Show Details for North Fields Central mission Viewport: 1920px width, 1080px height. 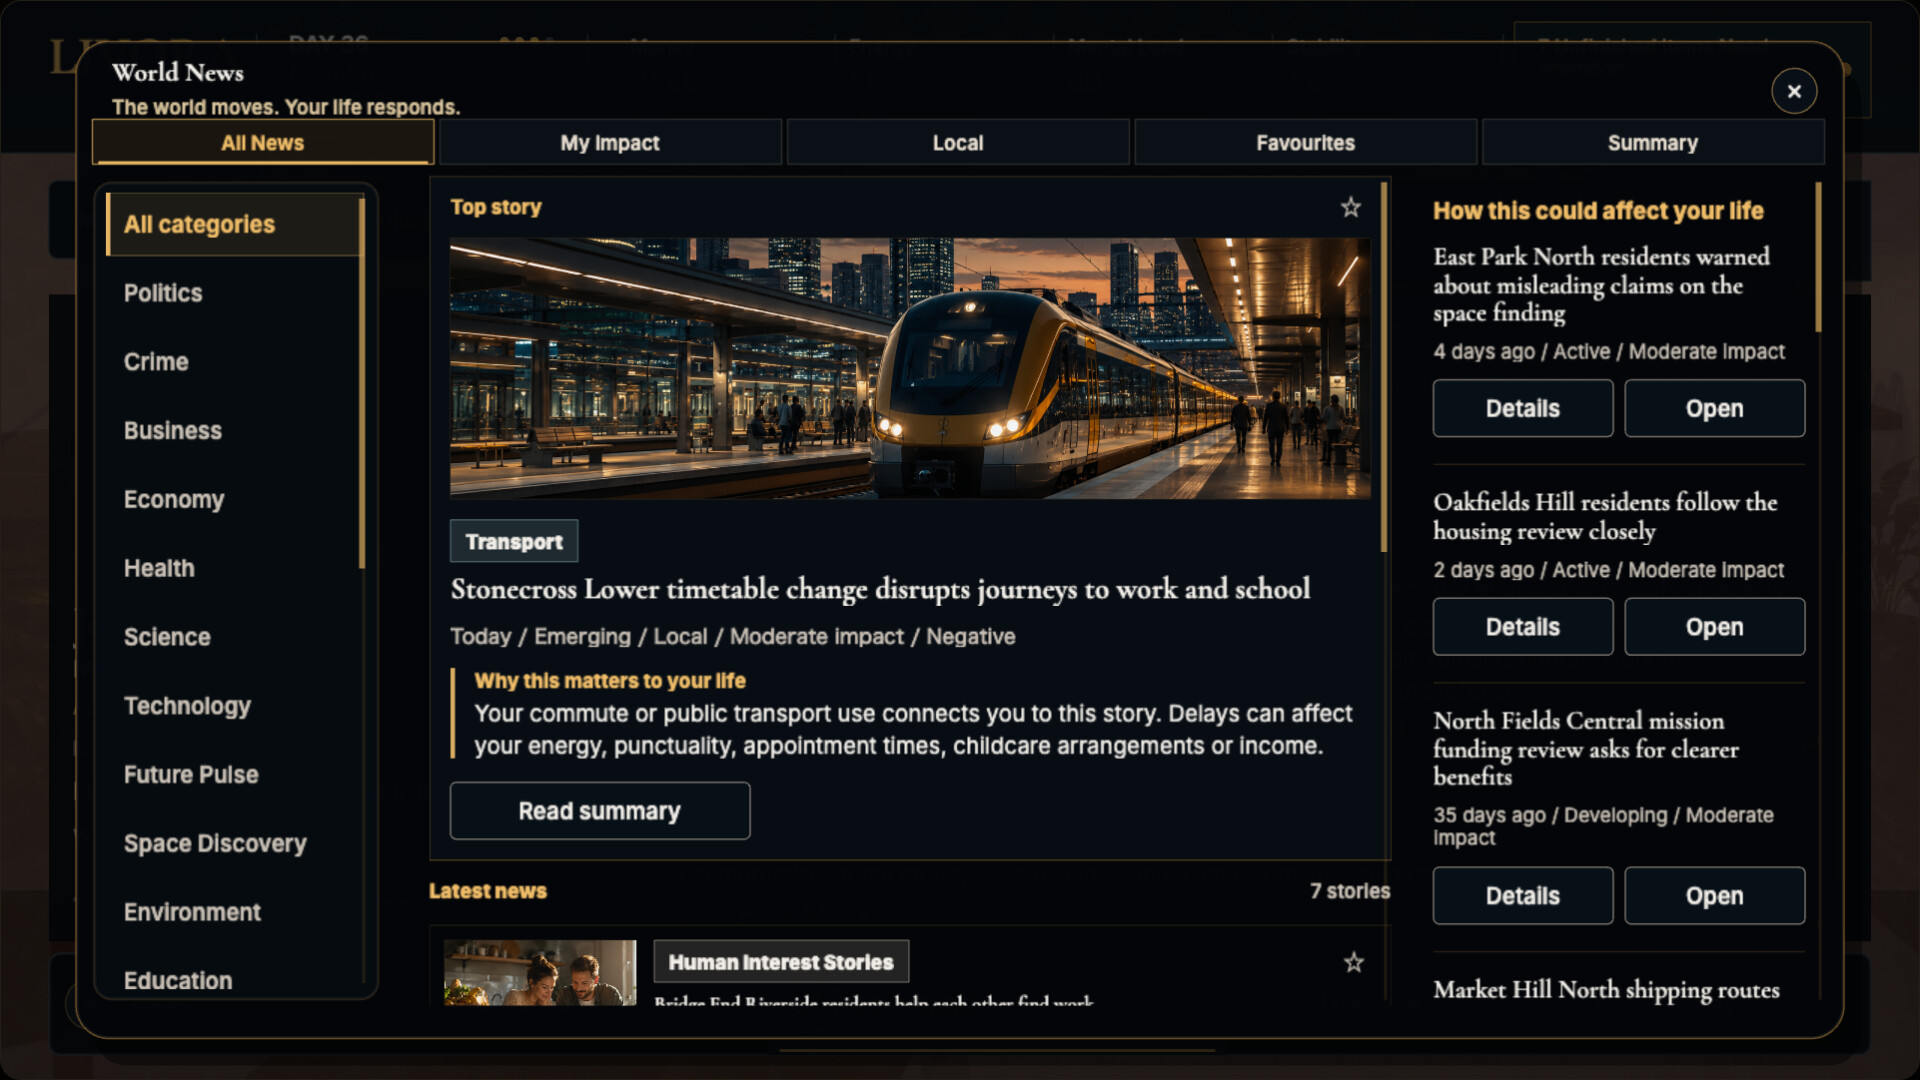click(1523, 896)
